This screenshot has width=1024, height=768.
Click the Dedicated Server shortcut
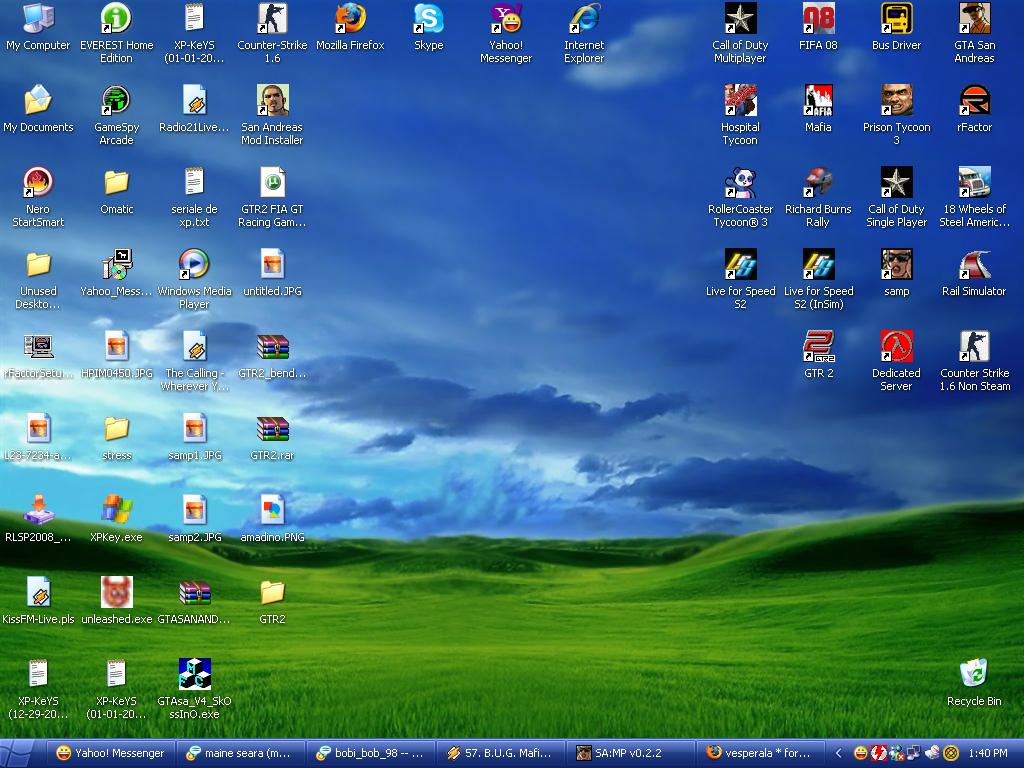tap(896, 347)
